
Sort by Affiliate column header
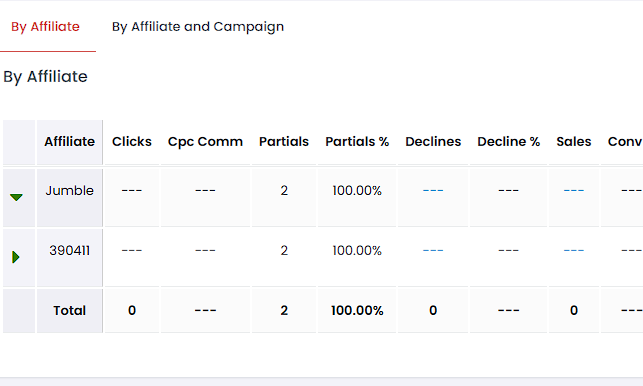(x=69, y=142)
